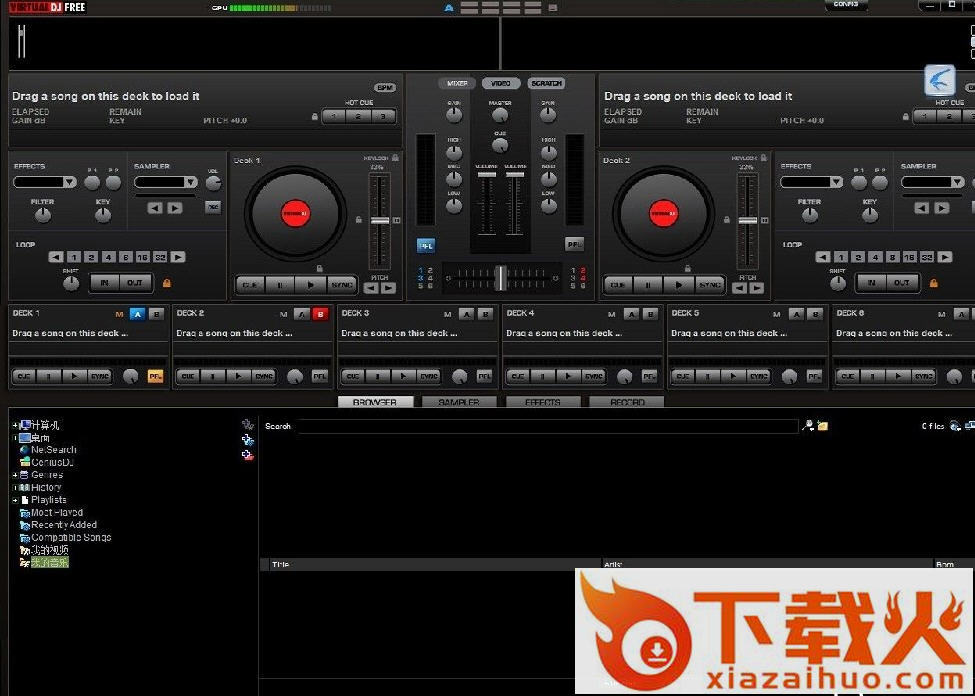Open the VIDEO center panel

click(501, 83)
